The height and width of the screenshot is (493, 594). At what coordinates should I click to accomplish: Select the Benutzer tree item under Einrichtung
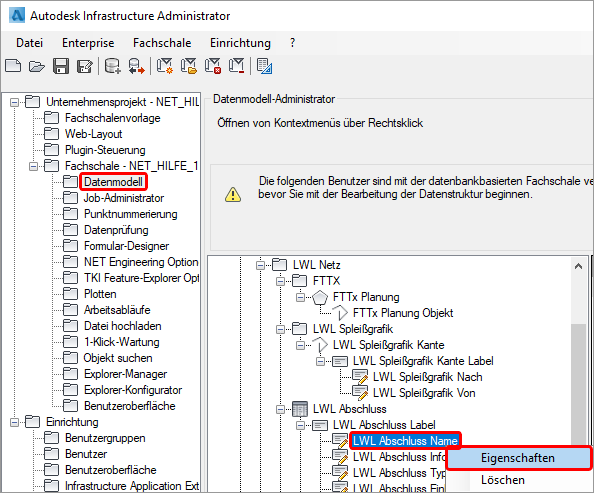click(86, 454)
